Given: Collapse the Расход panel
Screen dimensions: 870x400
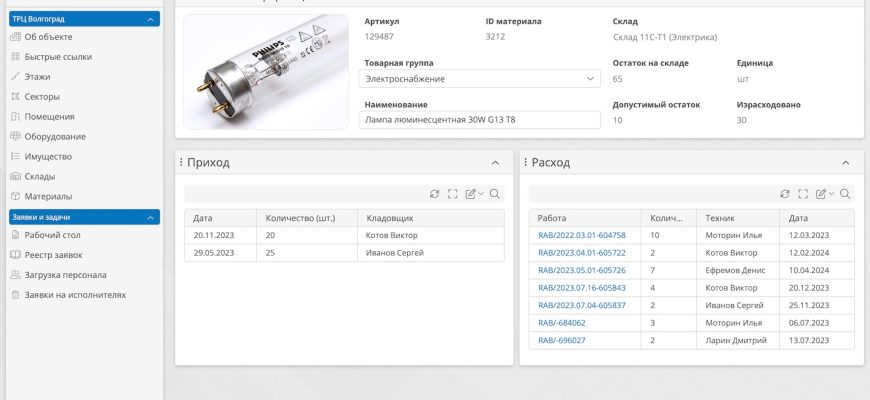Looking at the screenshot, I should click(845, 162).
